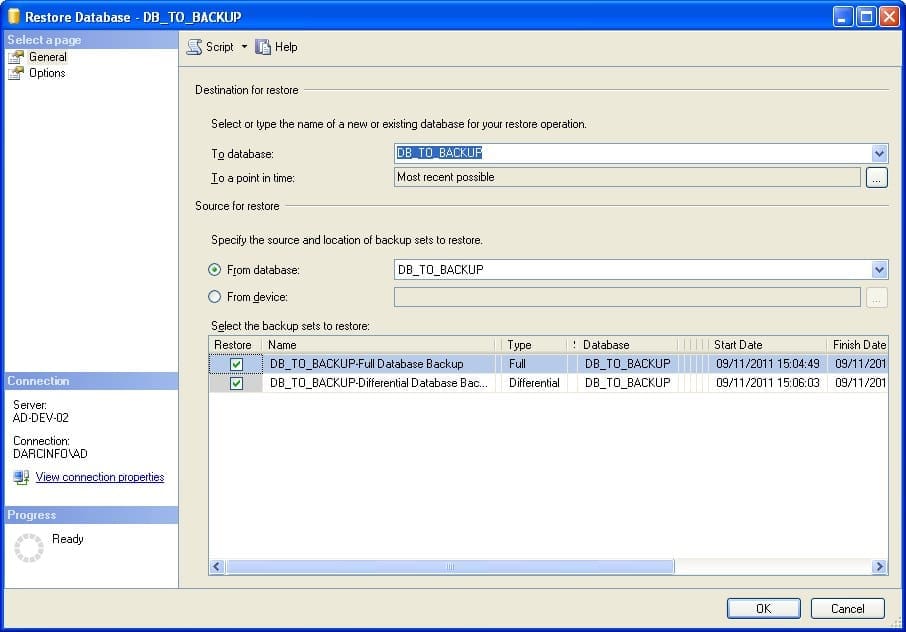Screen dimensions: 906x632
Task: Click the AD-DEV-02 server name
Action: tap(40, 418)
